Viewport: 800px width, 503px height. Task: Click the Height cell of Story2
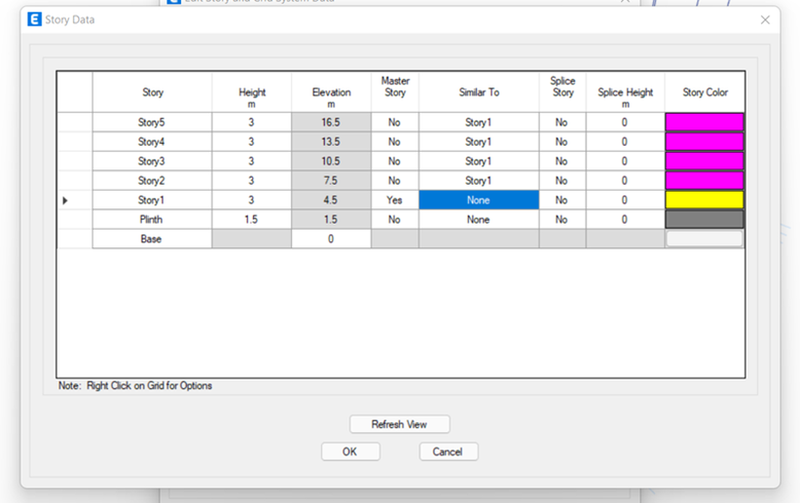[x=252, y=181]
